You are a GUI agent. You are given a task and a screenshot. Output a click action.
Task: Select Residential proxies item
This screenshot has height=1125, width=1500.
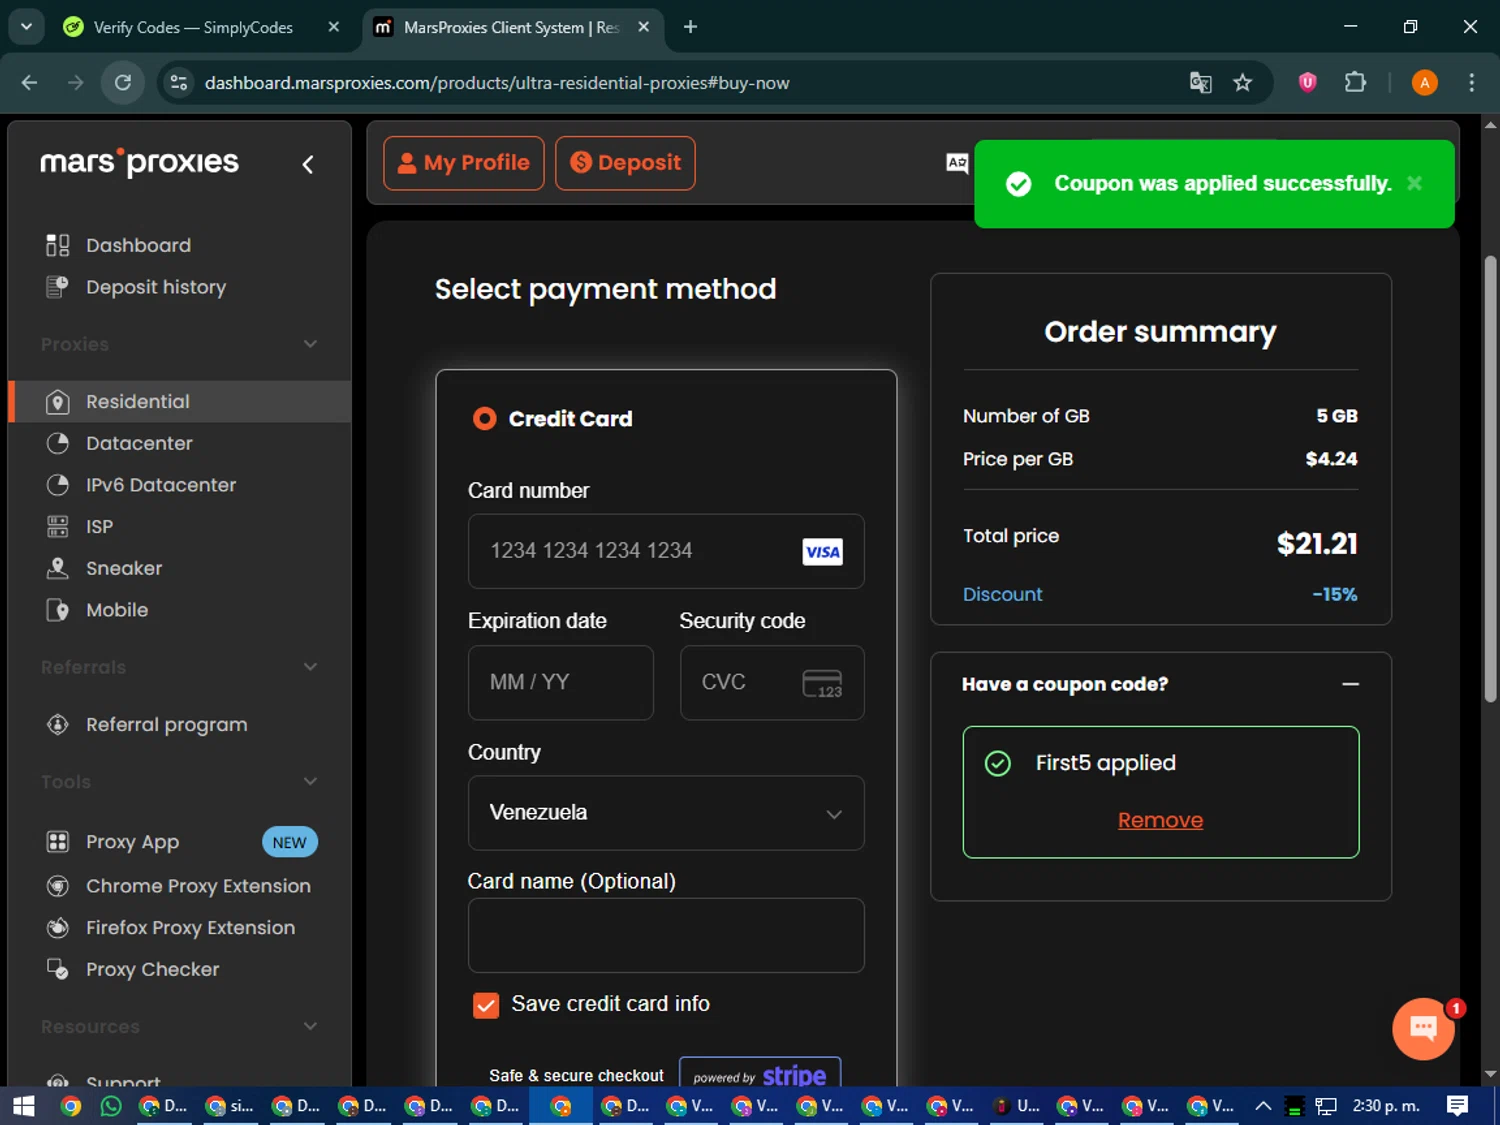point(180,401)
